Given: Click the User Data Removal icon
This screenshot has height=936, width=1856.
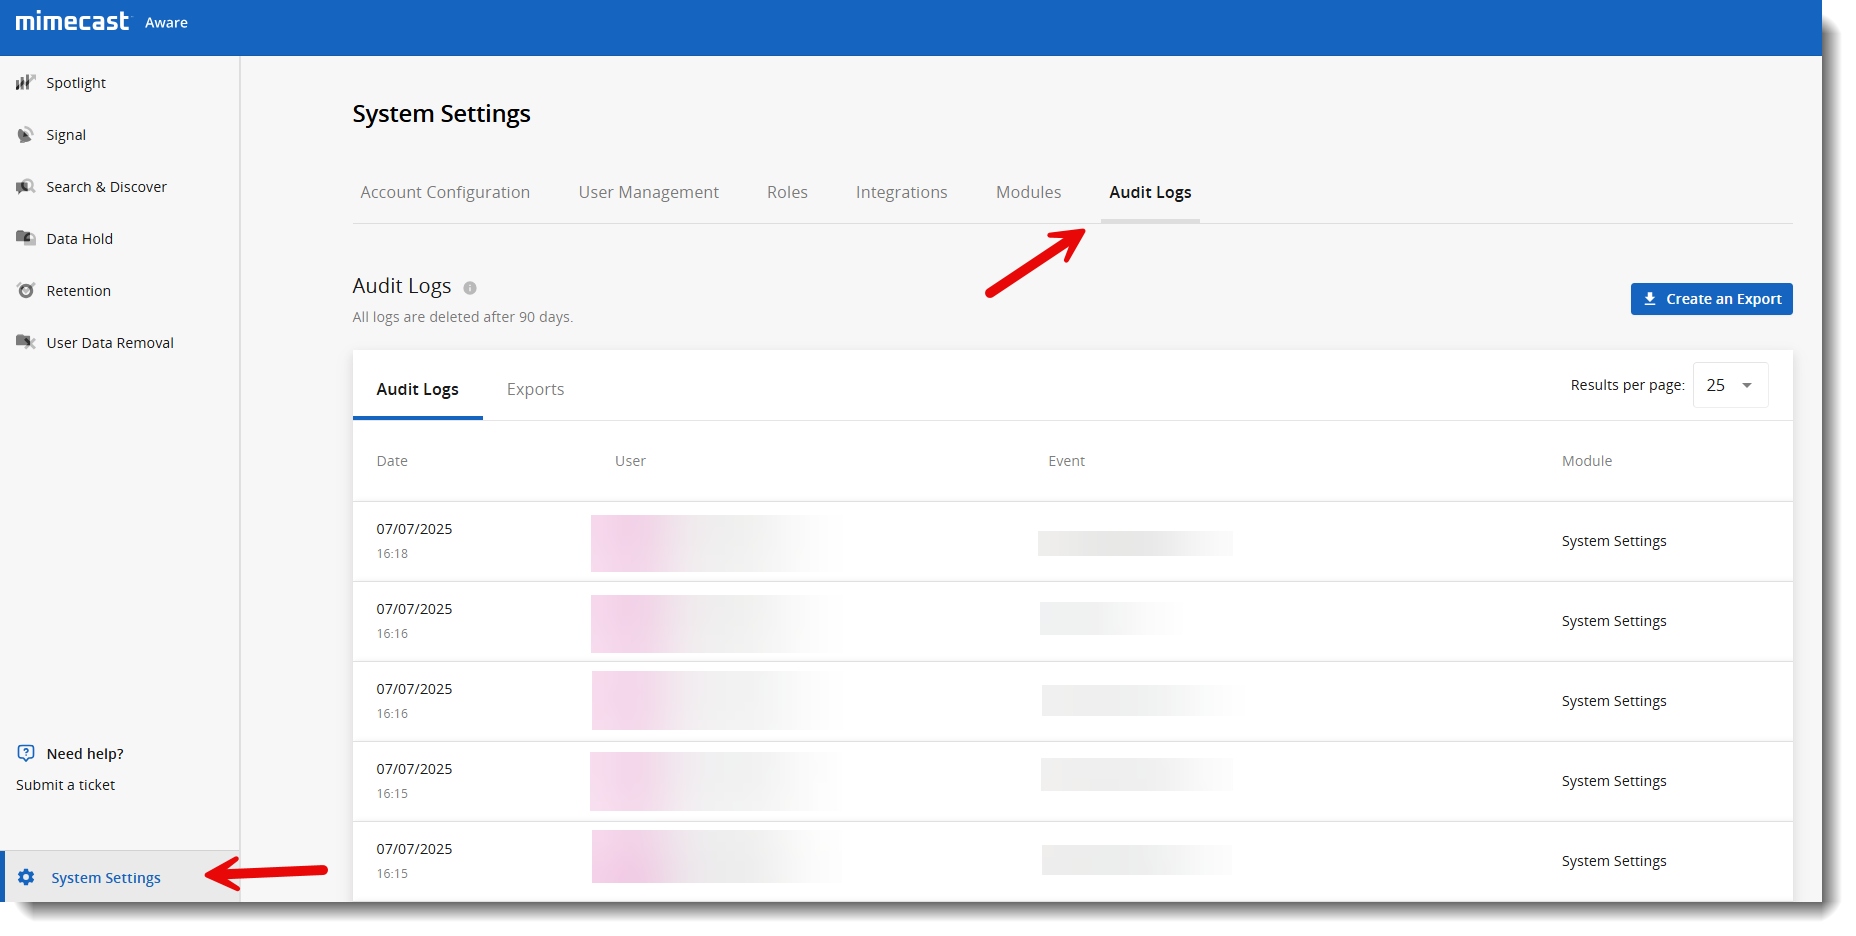Looking at the screenshot, I should tap(25, 342).
